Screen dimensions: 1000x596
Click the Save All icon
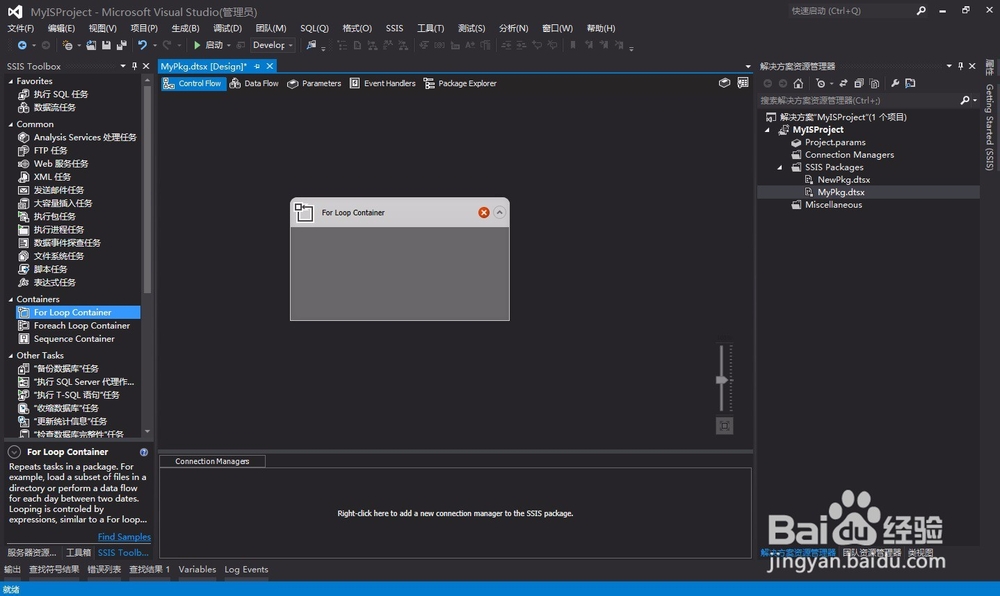coord(121,45)
